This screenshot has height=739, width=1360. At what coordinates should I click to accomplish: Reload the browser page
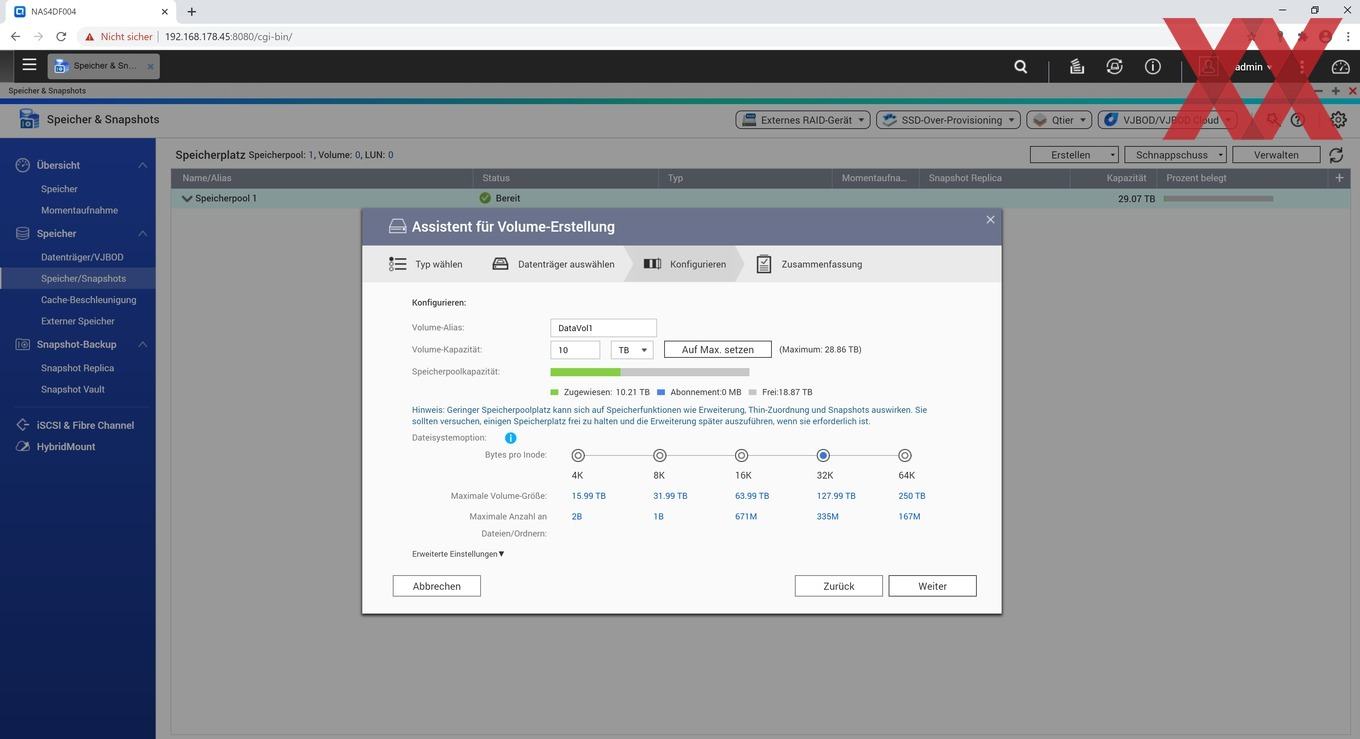61,36
